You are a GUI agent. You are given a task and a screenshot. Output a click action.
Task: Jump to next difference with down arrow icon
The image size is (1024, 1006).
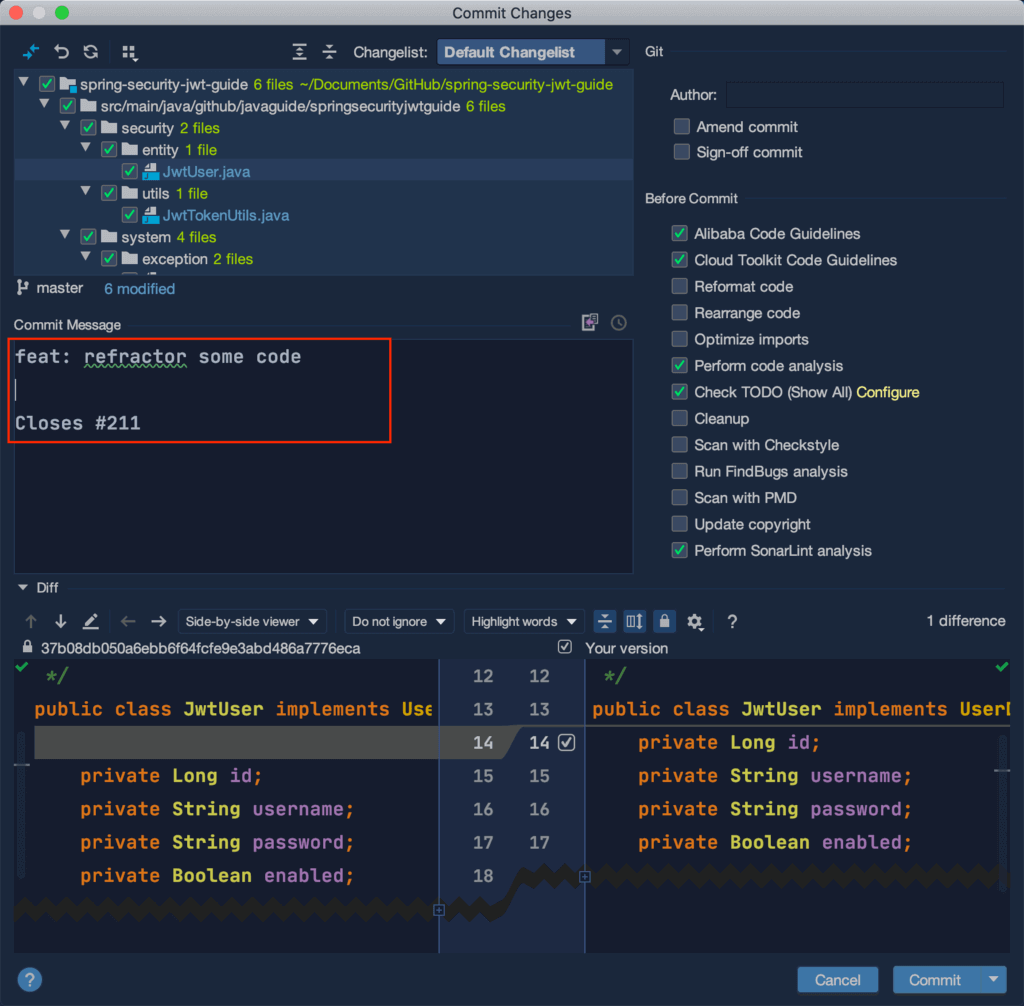pyautogui.click(x=59, y=621)
